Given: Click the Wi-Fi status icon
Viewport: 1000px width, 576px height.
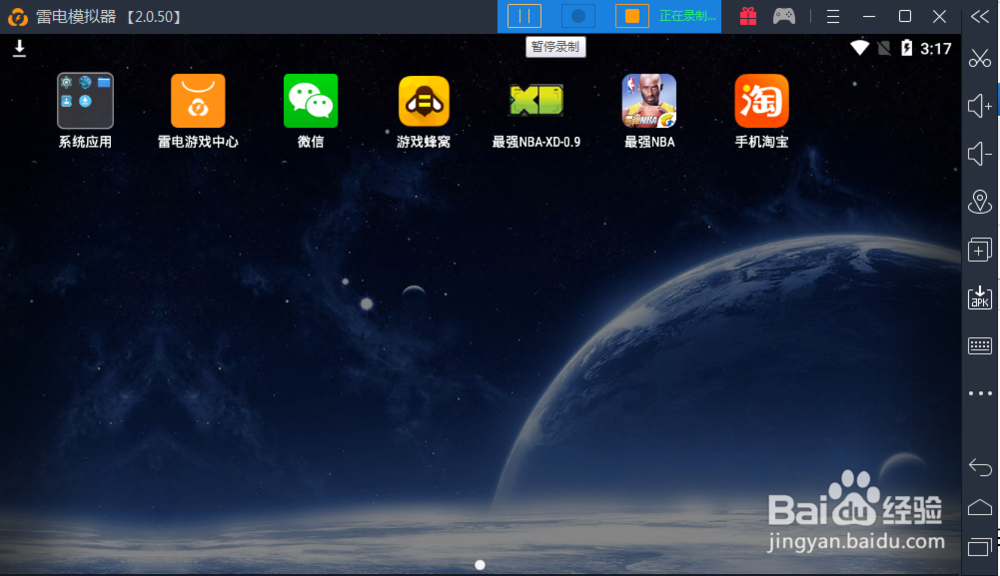Looking at the screenshot, I should [859, 48].
